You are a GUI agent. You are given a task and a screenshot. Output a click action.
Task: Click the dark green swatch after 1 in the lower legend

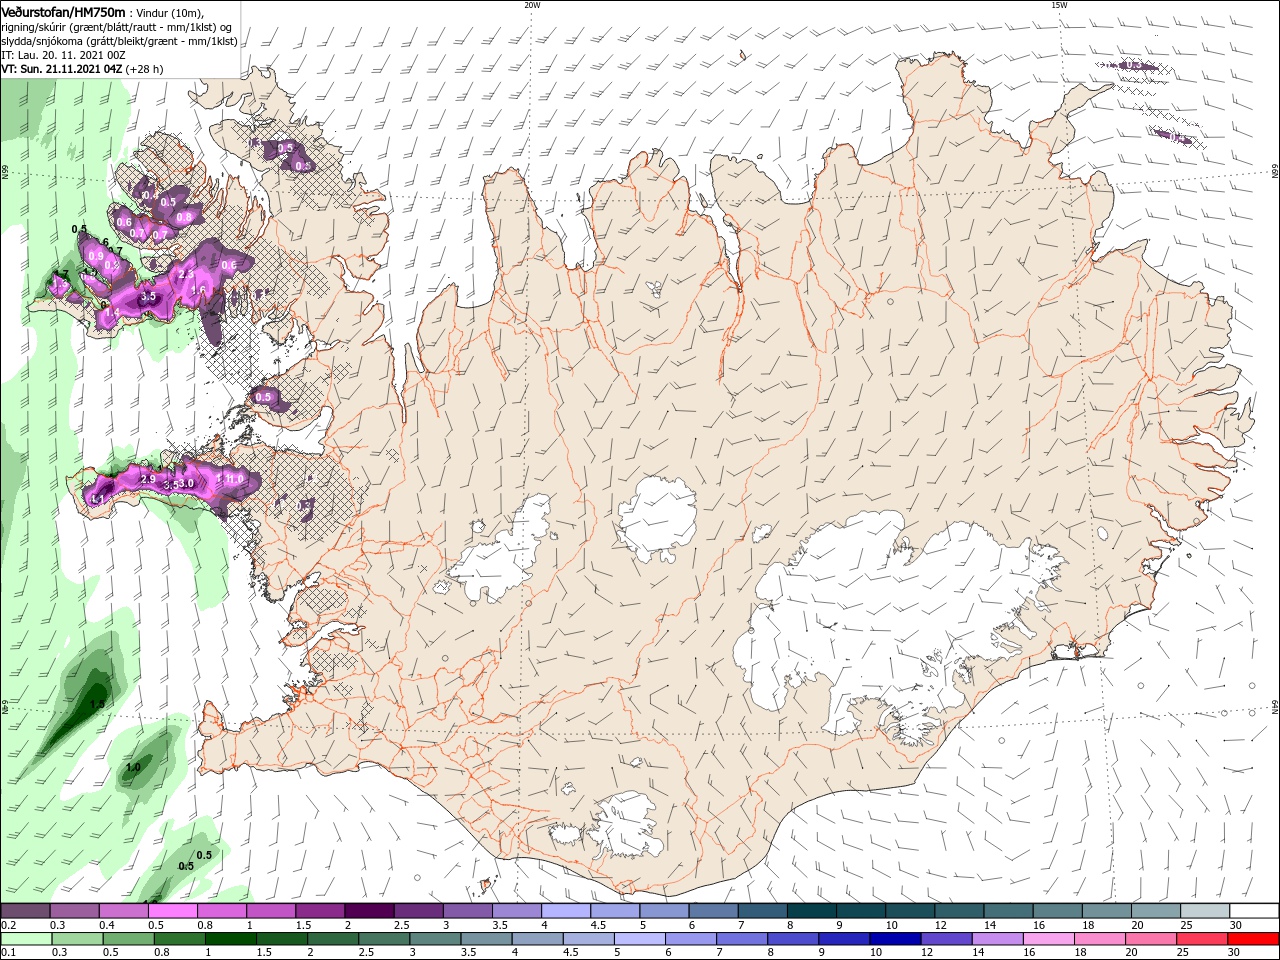click(232, 939)
